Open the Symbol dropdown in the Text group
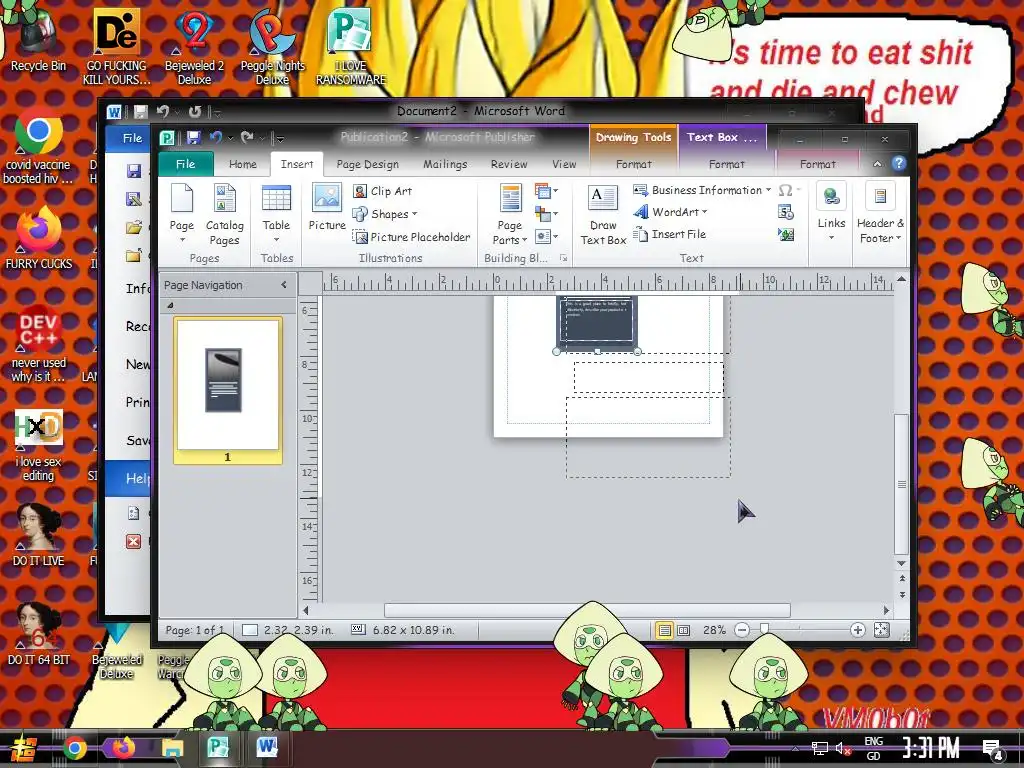The height and width of the screenshot is (768, 1024). 789,190
